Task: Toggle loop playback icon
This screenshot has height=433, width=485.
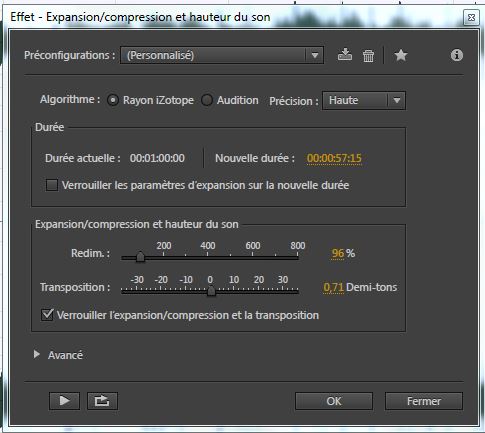Action: point(102,401)
